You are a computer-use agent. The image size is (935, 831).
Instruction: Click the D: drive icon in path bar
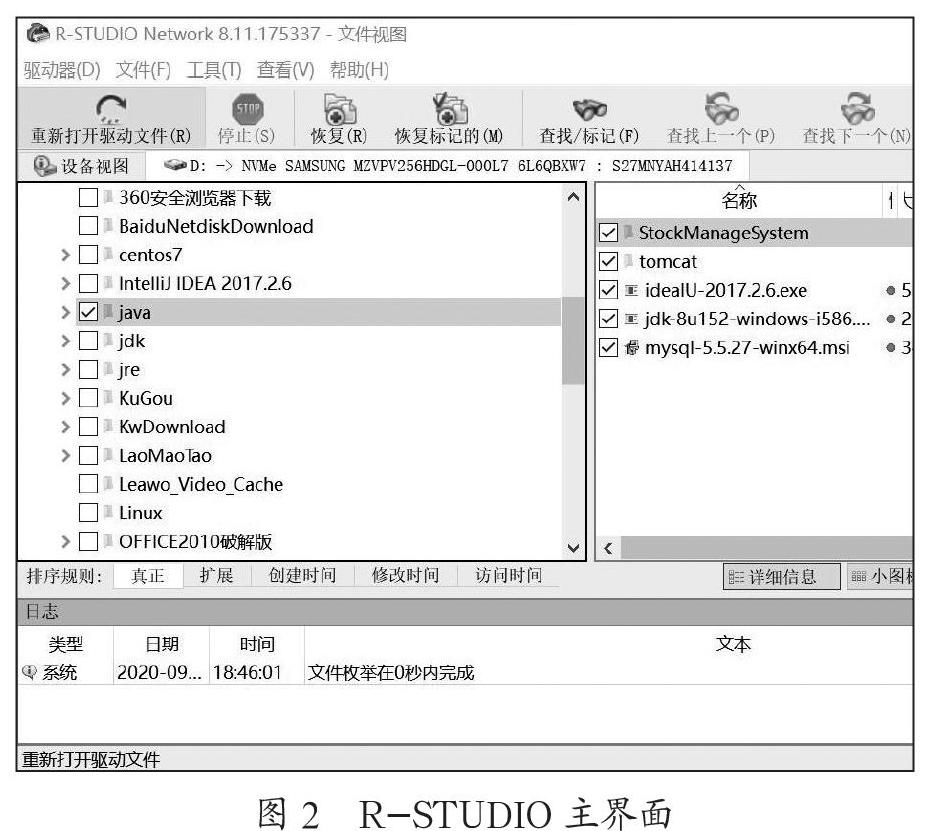pyautogui.click(x=175, y=165)
